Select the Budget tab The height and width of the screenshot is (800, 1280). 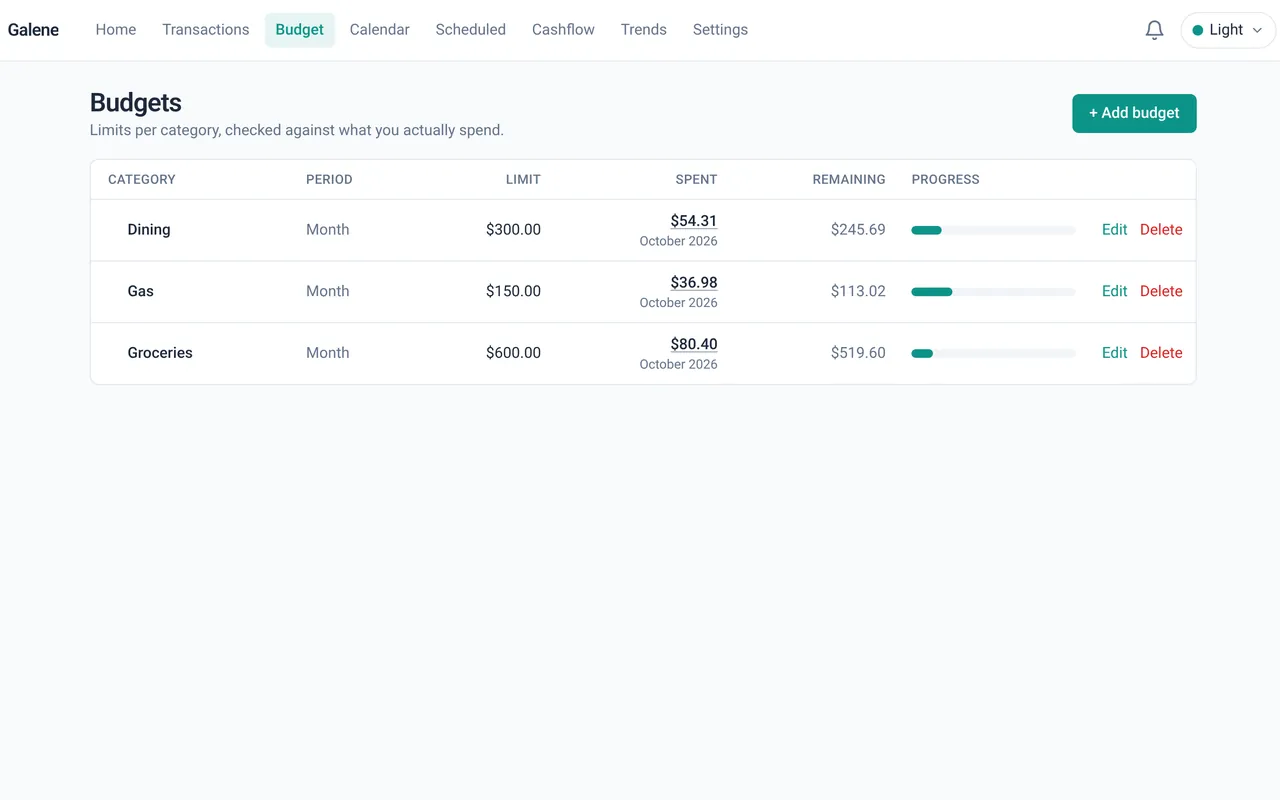[x=300, y=30]
